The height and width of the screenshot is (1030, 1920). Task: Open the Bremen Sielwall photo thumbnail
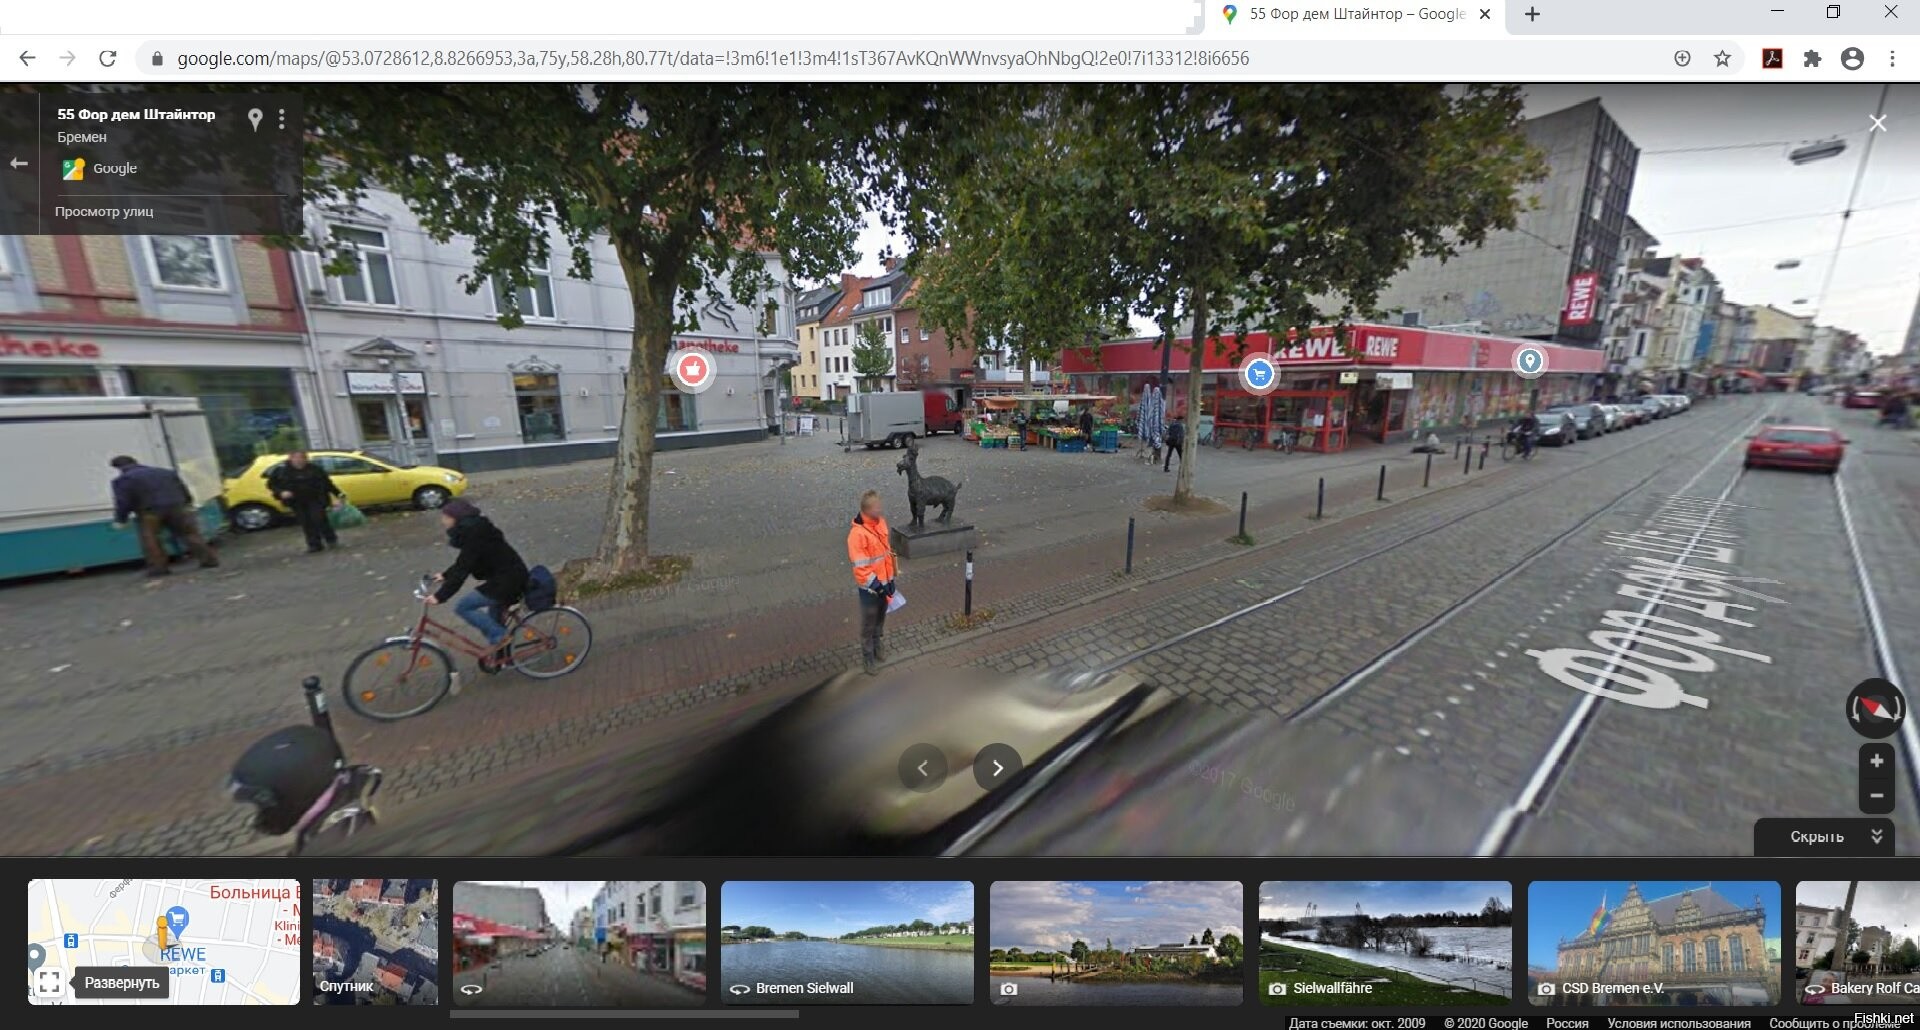pyautogui.click(x=847, y=942)
